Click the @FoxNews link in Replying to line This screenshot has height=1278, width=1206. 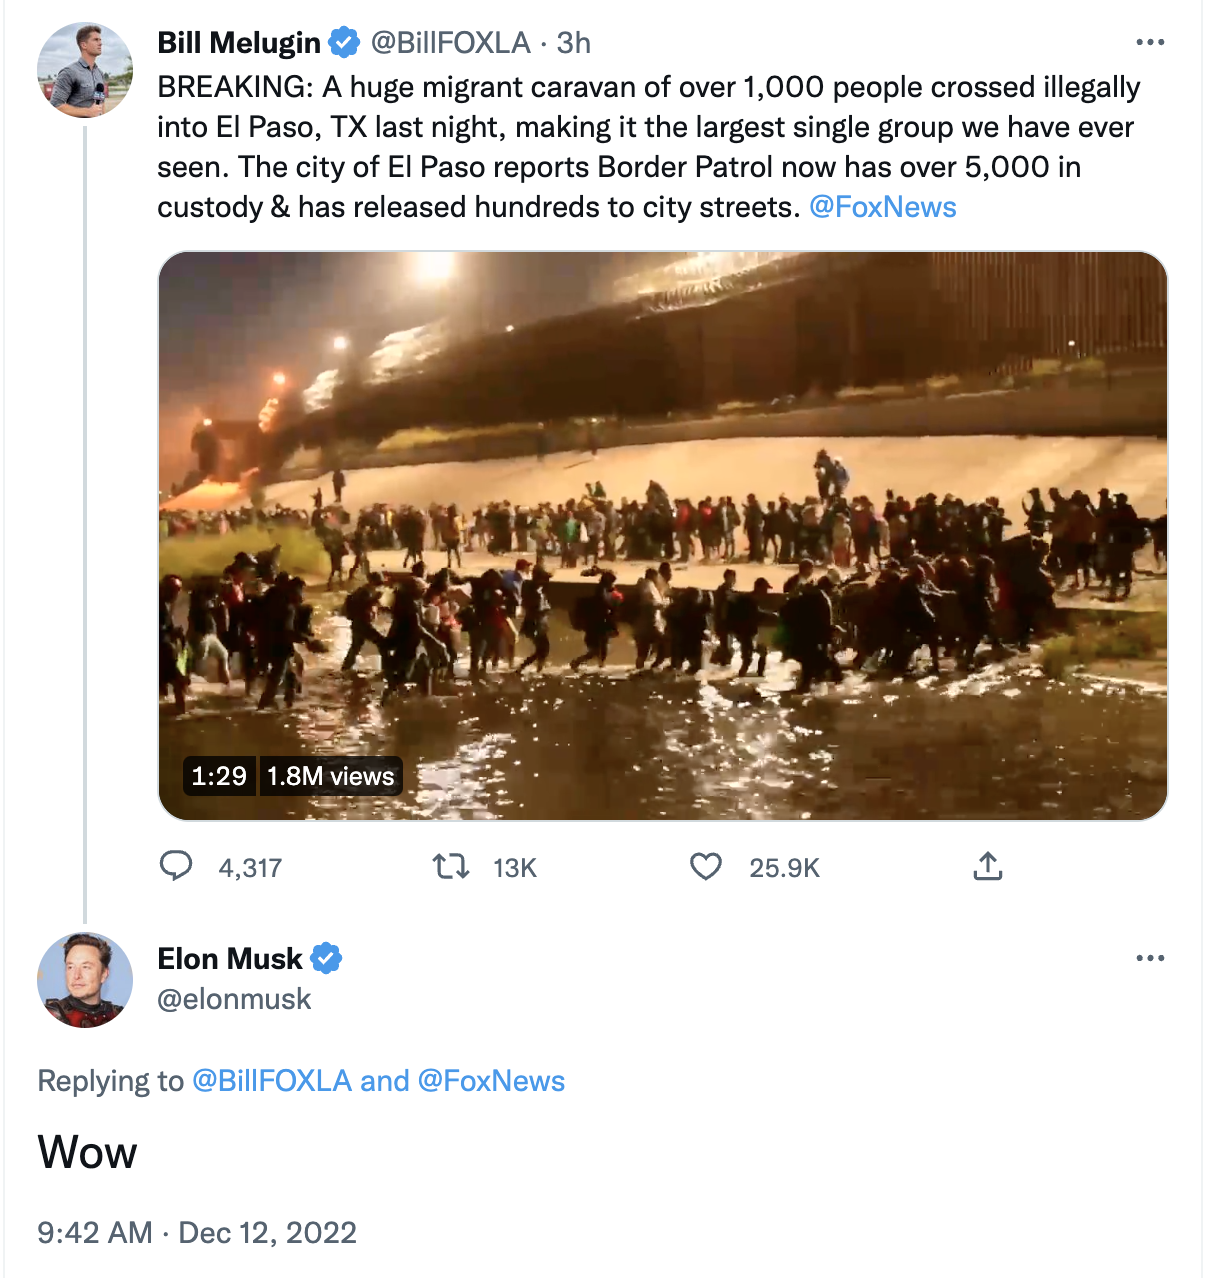[491, 1081]
